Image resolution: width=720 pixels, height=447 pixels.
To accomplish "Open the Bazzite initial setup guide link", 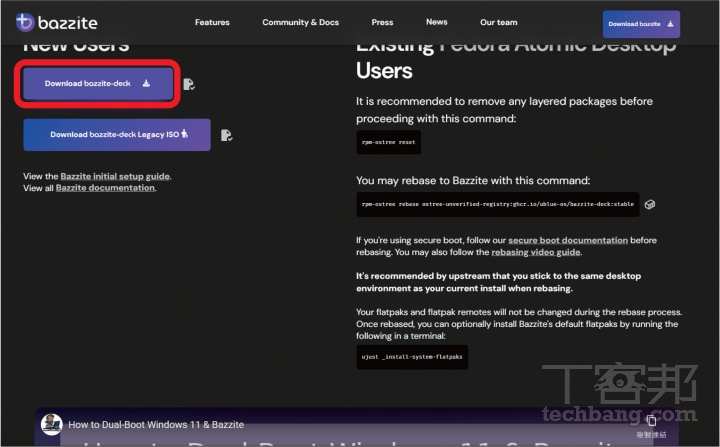I will pyautogui.click(x=115, y=176).
